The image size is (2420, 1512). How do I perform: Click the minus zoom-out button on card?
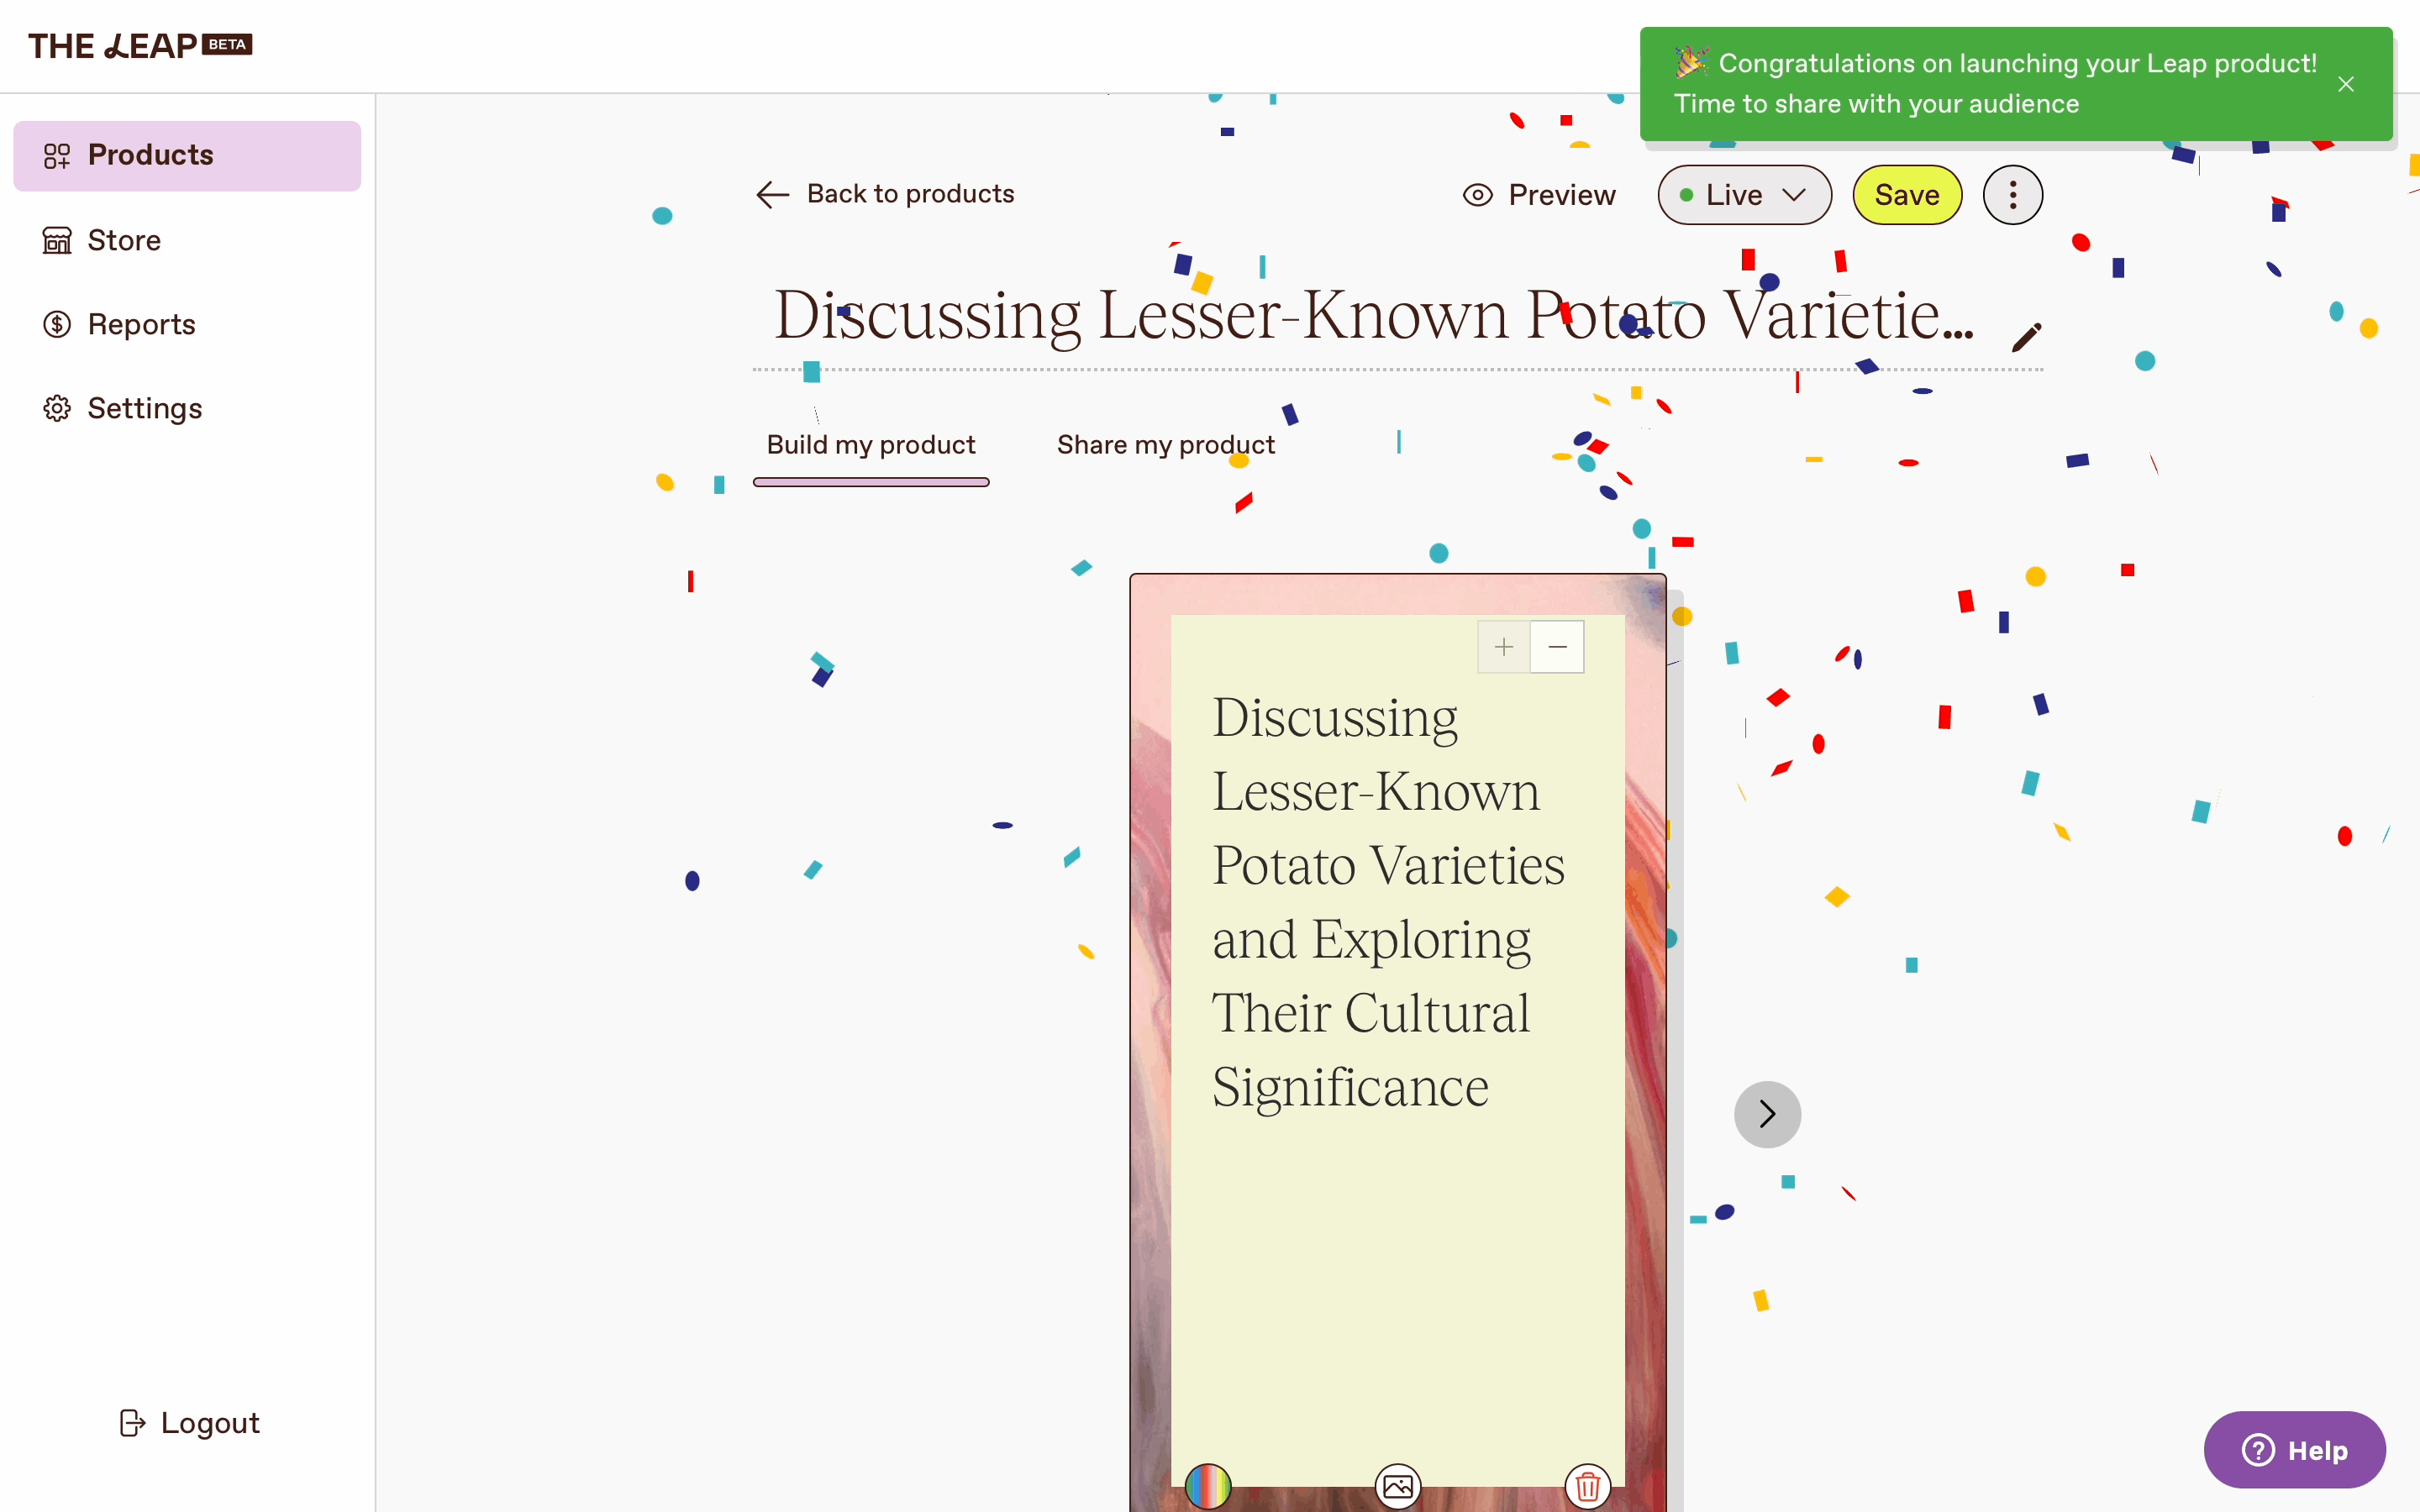[x=1557, y=647]
